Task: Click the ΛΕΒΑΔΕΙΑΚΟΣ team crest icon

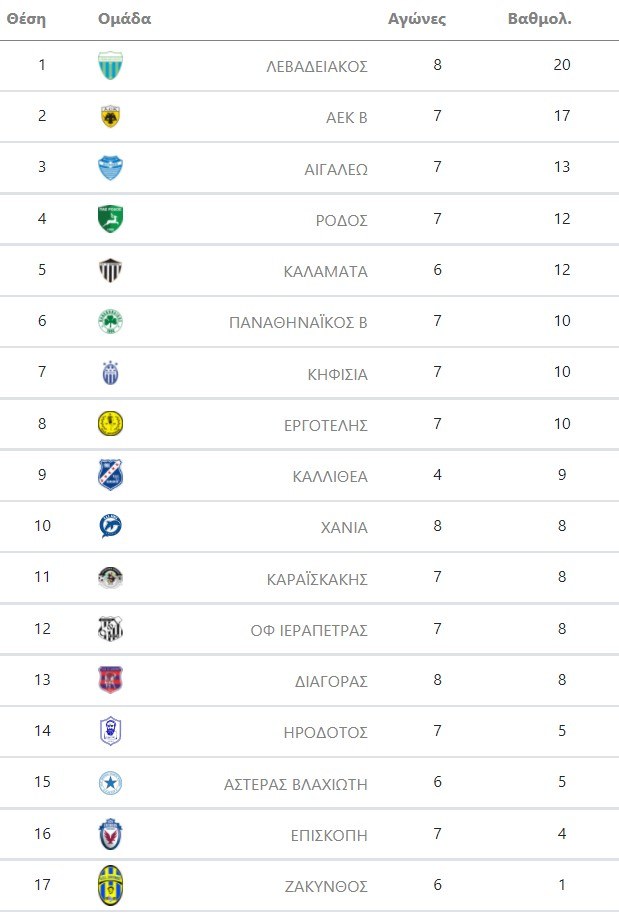Action: click(110, 66)
